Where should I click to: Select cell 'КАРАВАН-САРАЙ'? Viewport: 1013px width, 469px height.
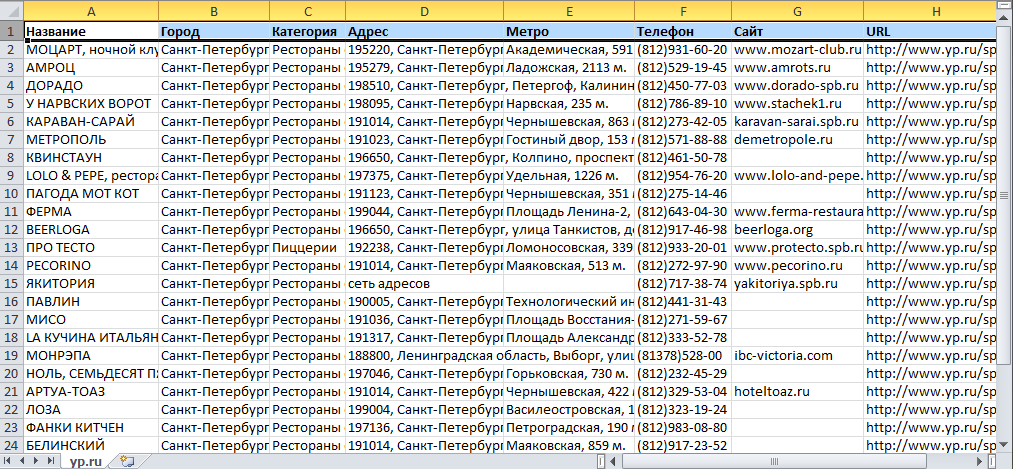[x=91, y=121]
